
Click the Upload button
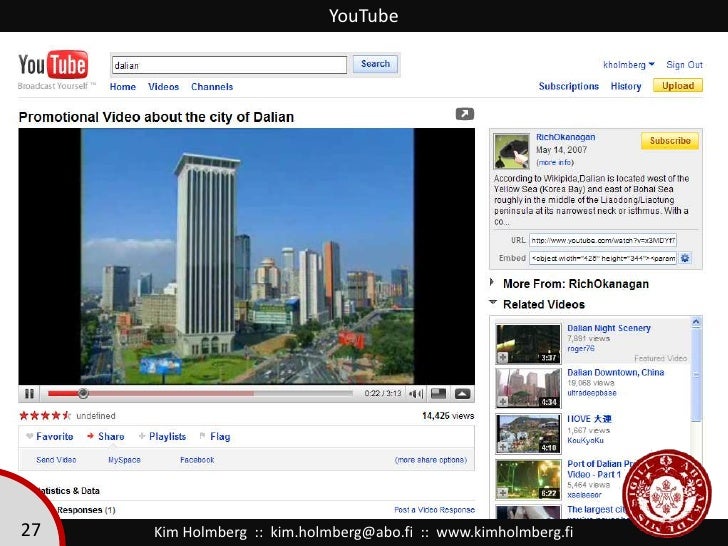click(678, 85)
